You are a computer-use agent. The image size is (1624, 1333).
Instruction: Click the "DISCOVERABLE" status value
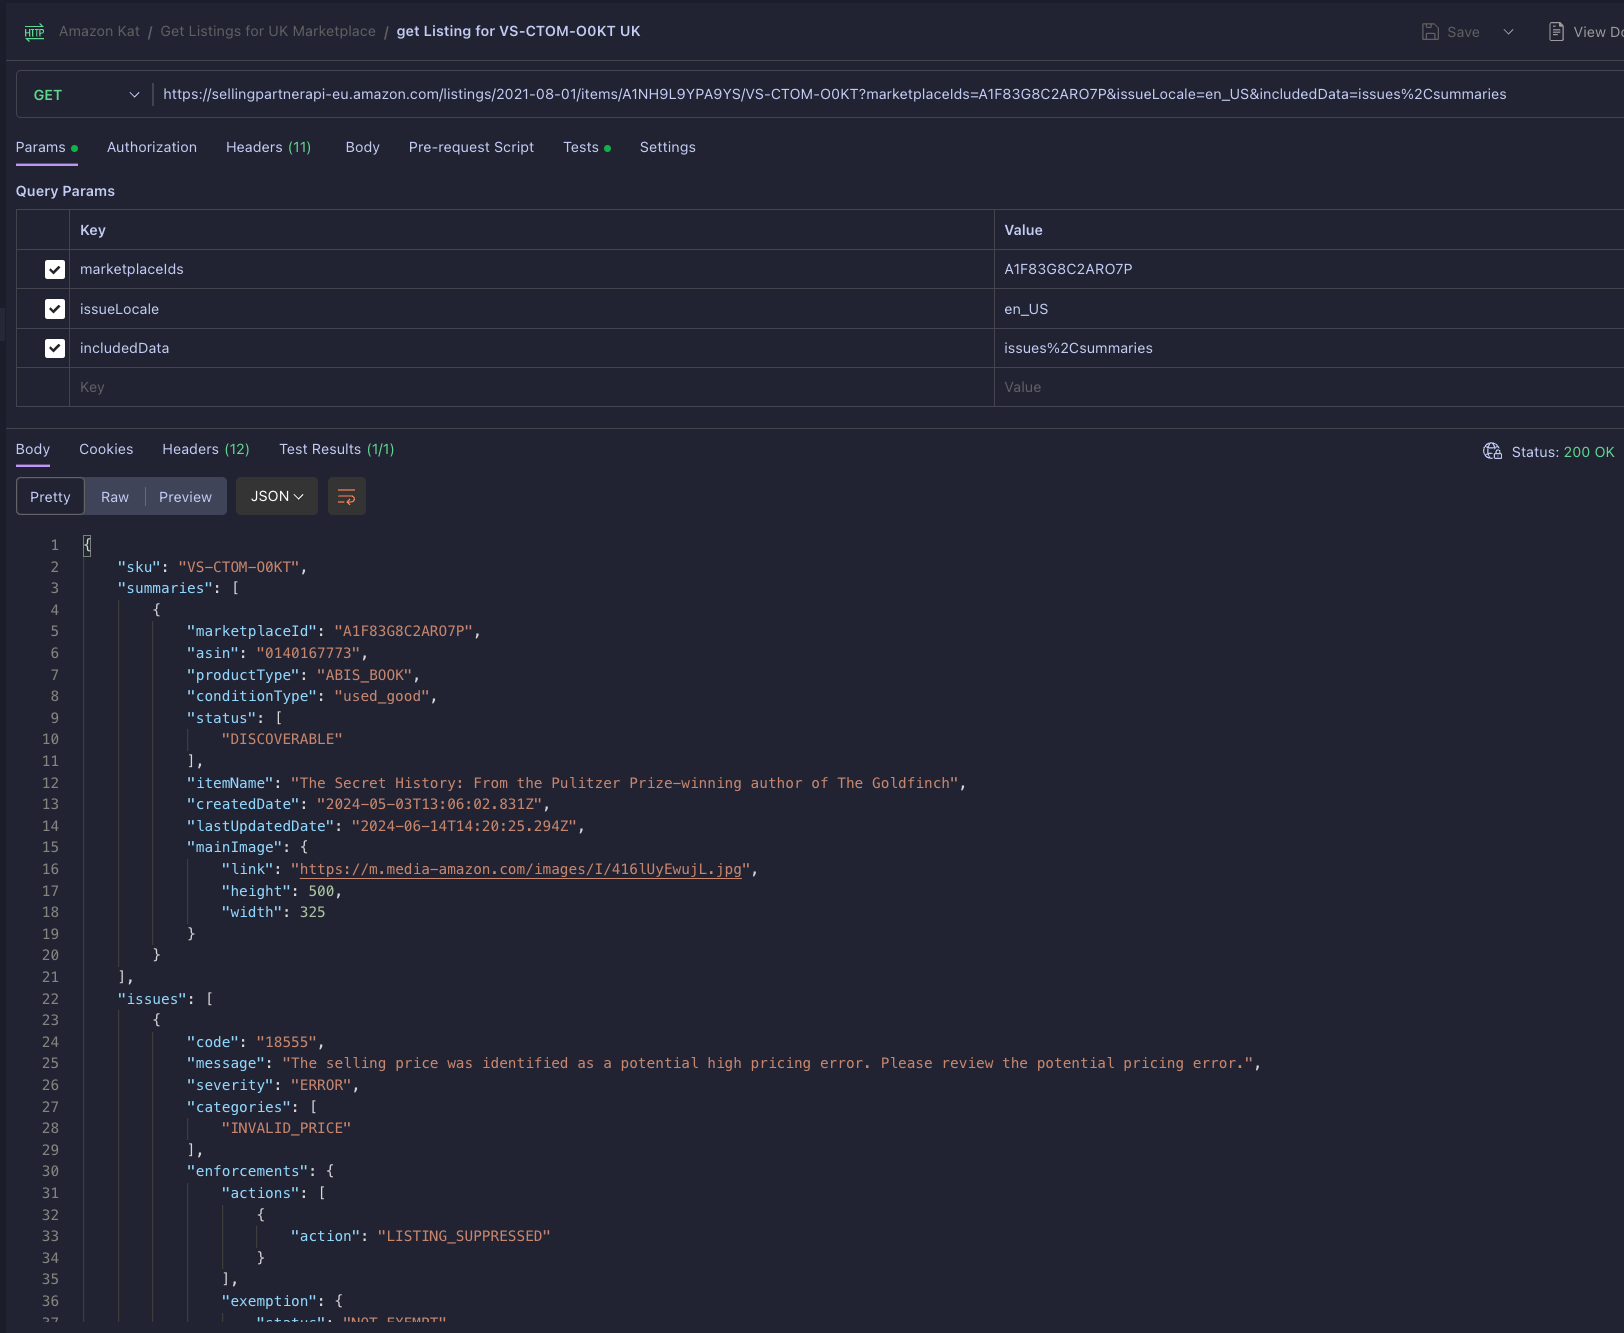282,739
